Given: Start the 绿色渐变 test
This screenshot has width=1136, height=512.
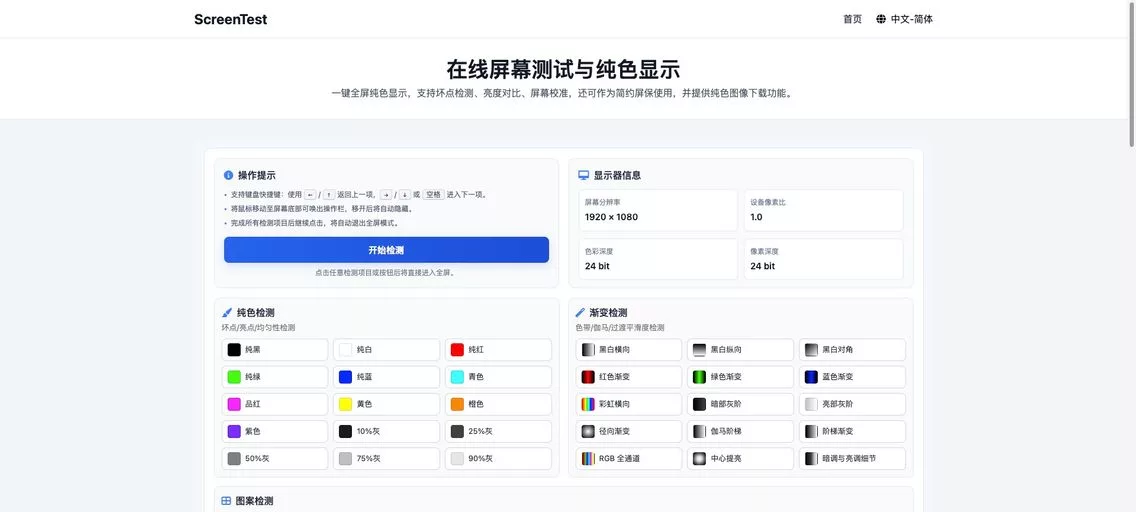Looking at the screenshot, I should (x=740, y=377).
